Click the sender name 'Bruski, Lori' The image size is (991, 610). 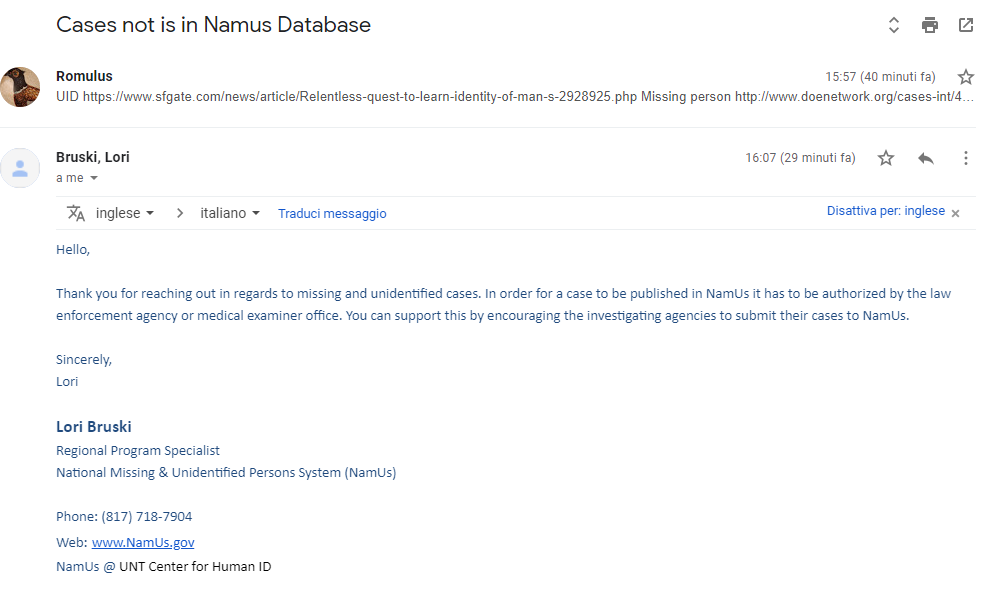click(93, 157)
